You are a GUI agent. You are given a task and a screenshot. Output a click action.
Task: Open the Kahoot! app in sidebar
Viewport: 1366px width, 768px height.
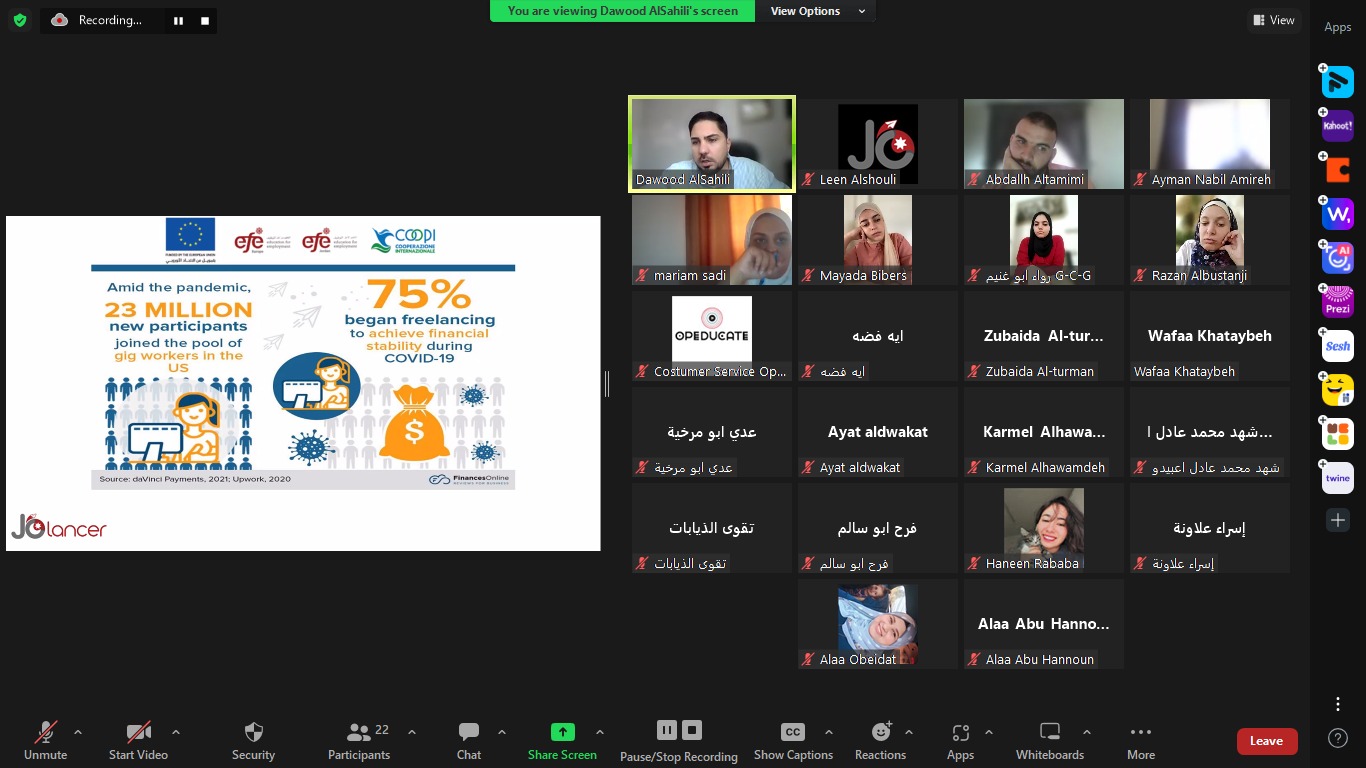tap(1338, 126)
